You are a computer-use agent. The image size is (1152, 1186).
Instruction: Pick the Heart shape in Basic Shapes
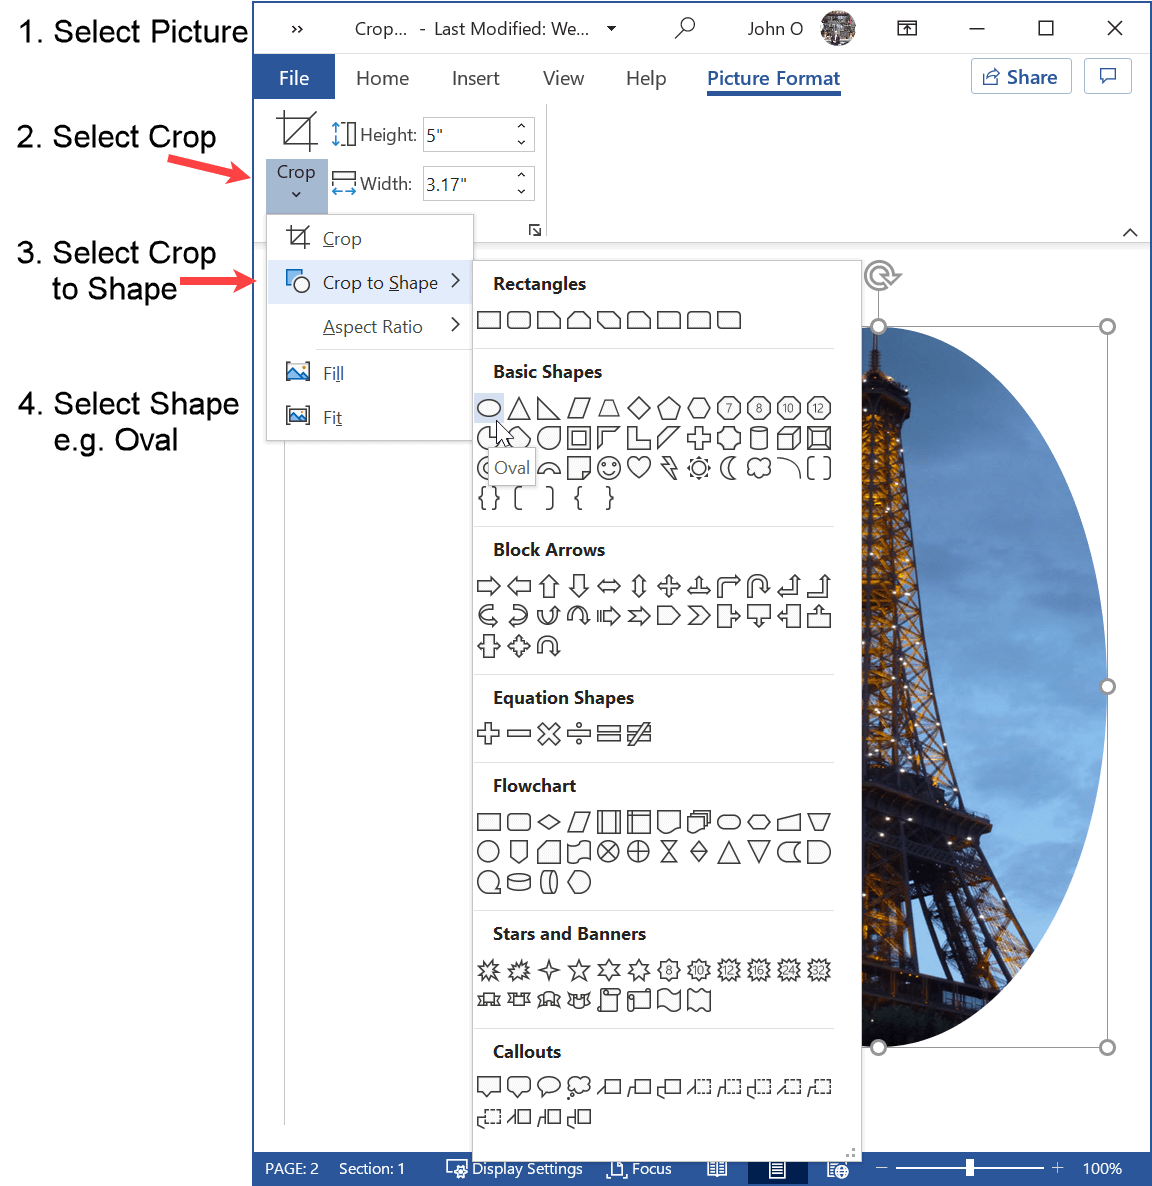638,467
